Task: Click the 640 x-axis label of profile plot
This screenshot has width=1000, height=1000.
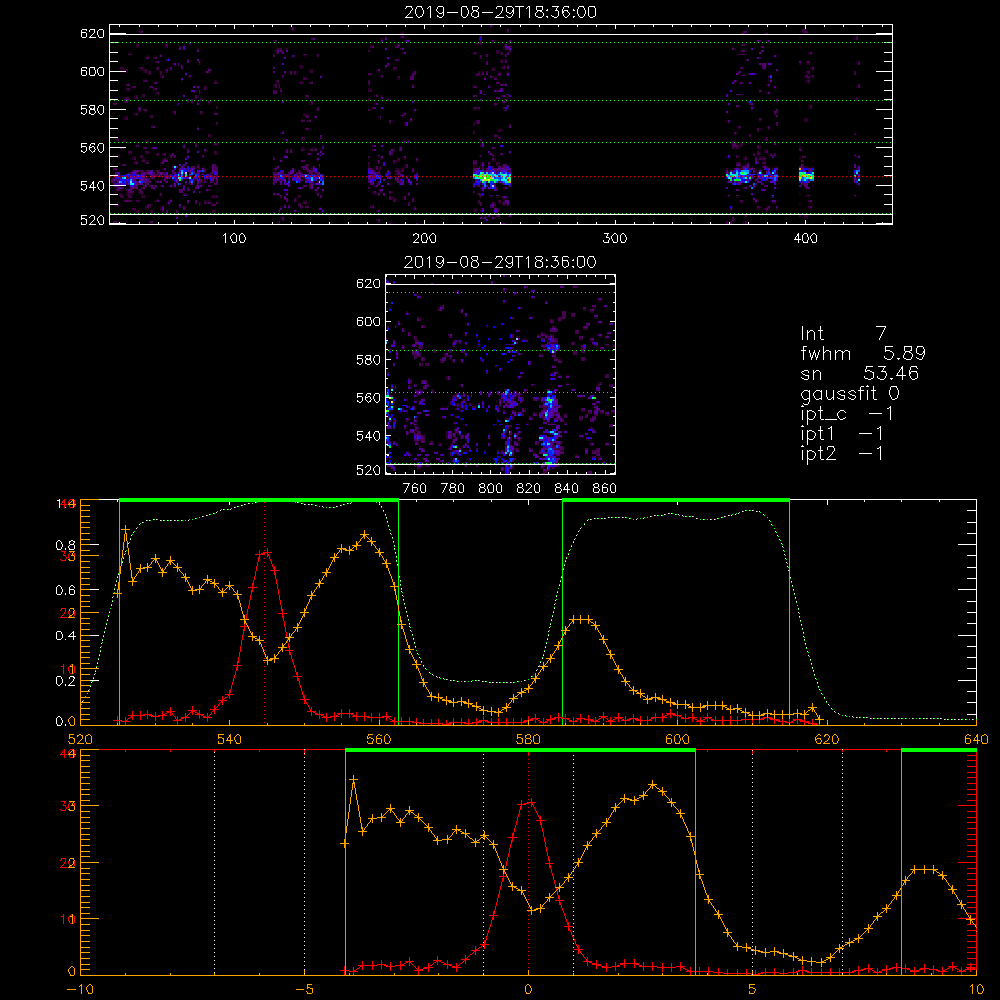Action: [976, 739]
